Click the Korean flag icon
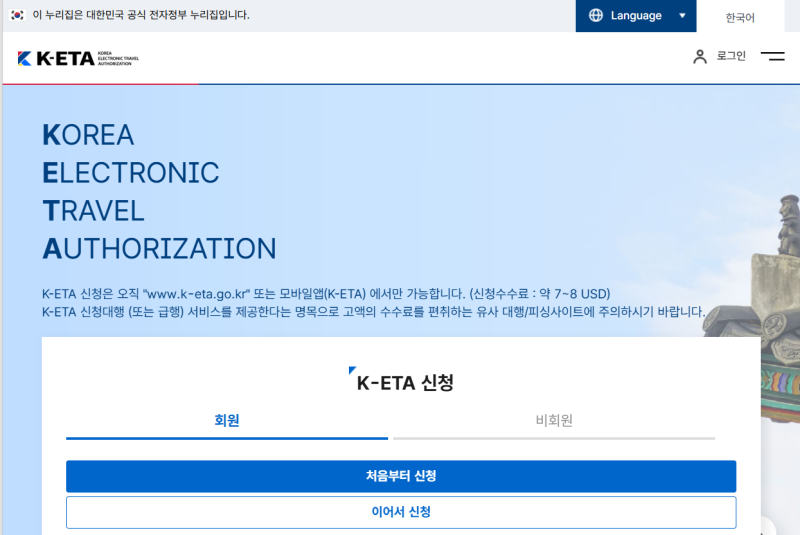This screenshot has height=535, width=800. coord(17,15)
